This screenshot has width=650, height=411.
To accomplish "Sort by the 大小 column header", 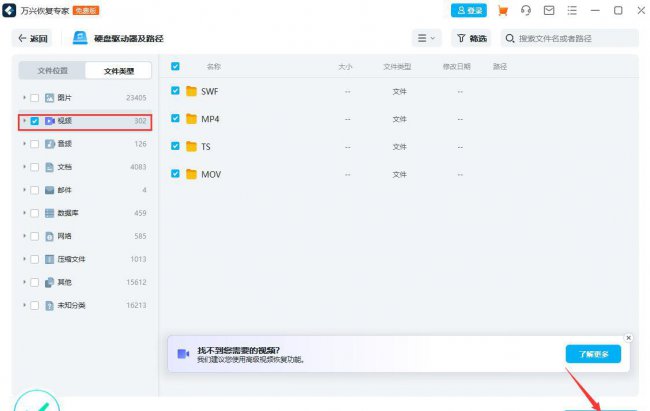I will pos(345,66).
